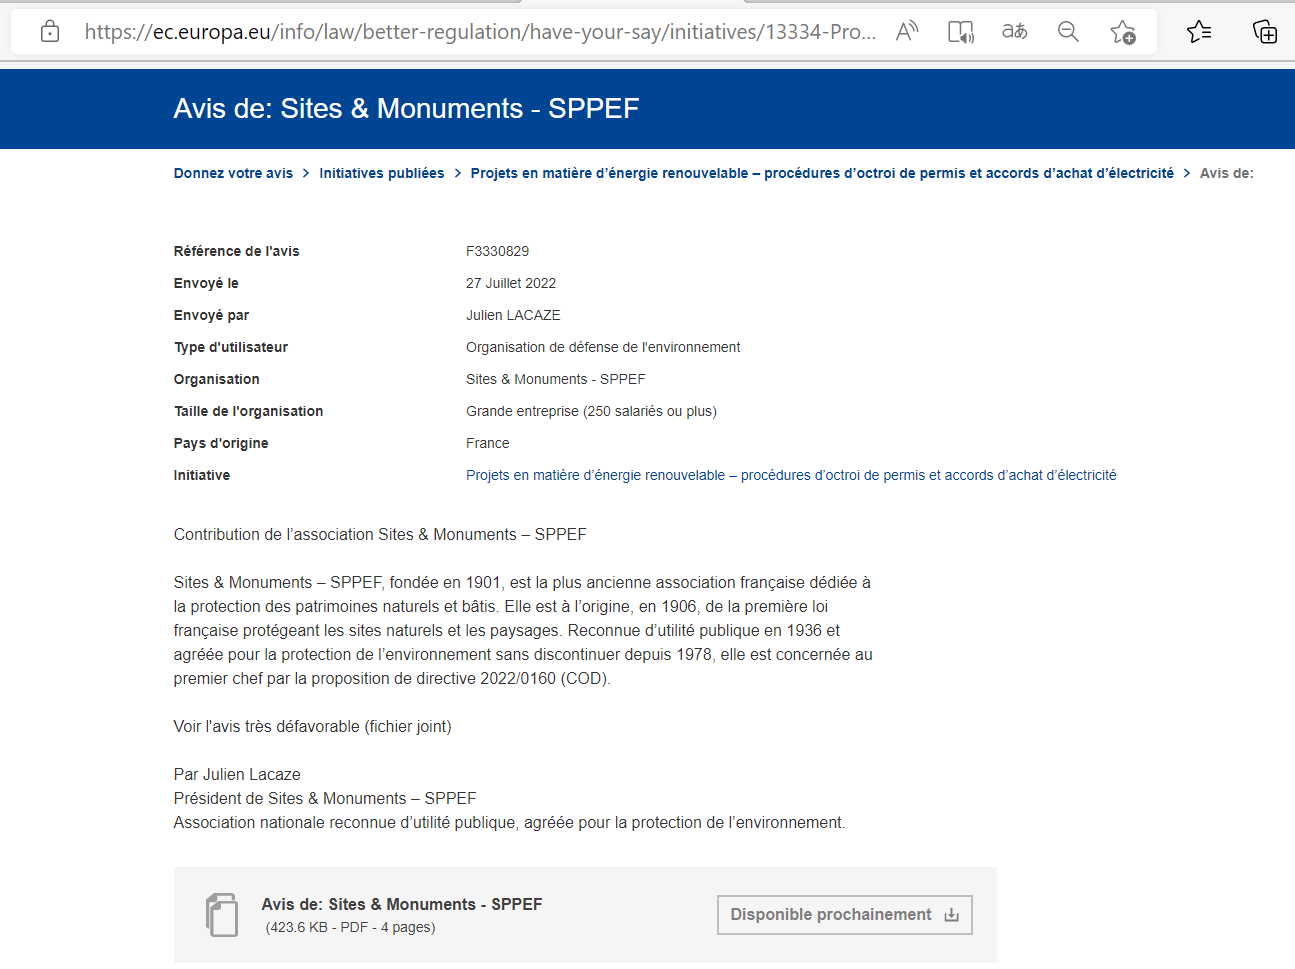This screenshot has width=1295, height=969.
Task: Click the country value France
Action: point(488,443)
